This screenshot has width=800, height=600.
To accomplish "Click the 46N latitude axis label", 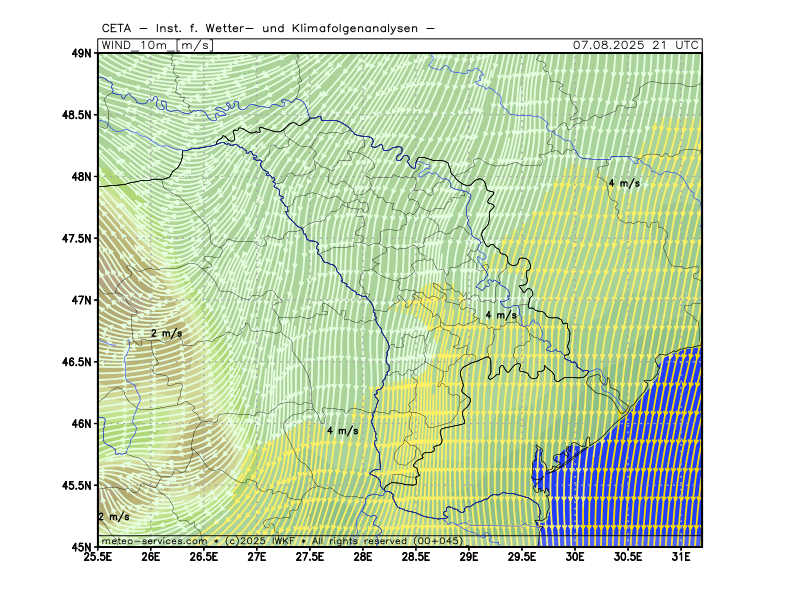I will coord(81,423).
